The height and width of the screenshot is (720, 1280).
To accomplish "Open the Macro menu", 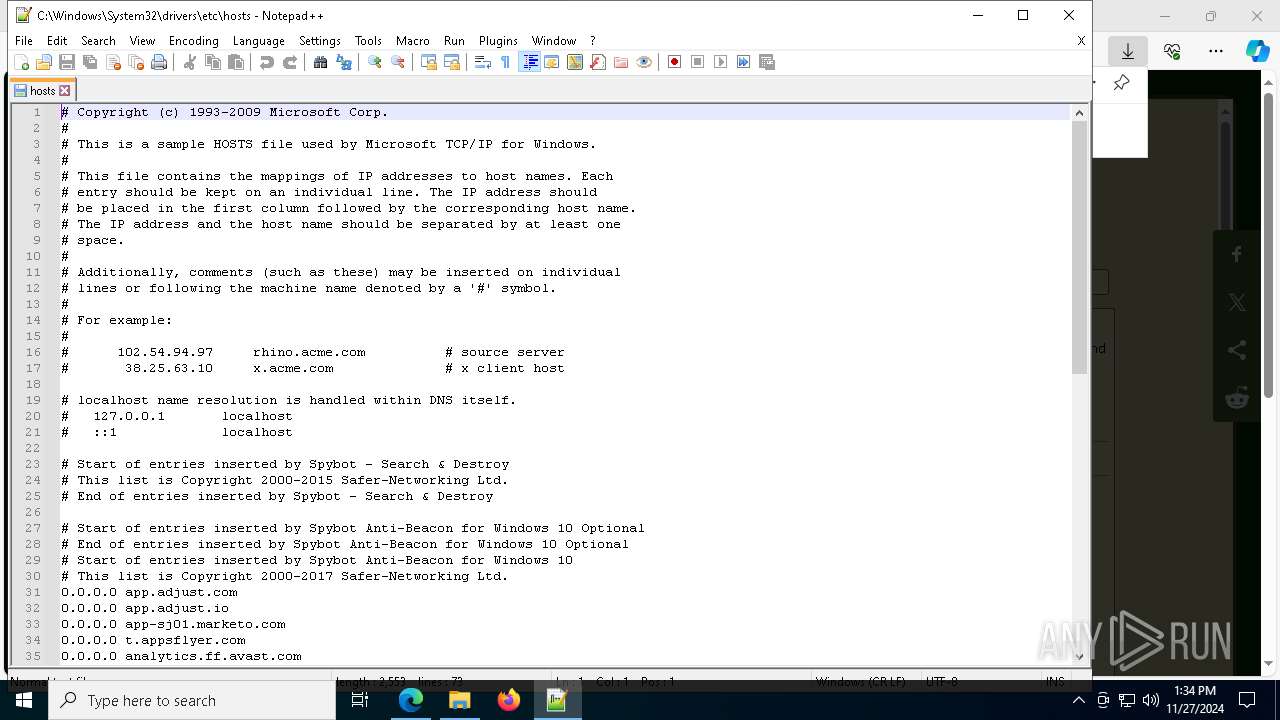I will (412, 41).
